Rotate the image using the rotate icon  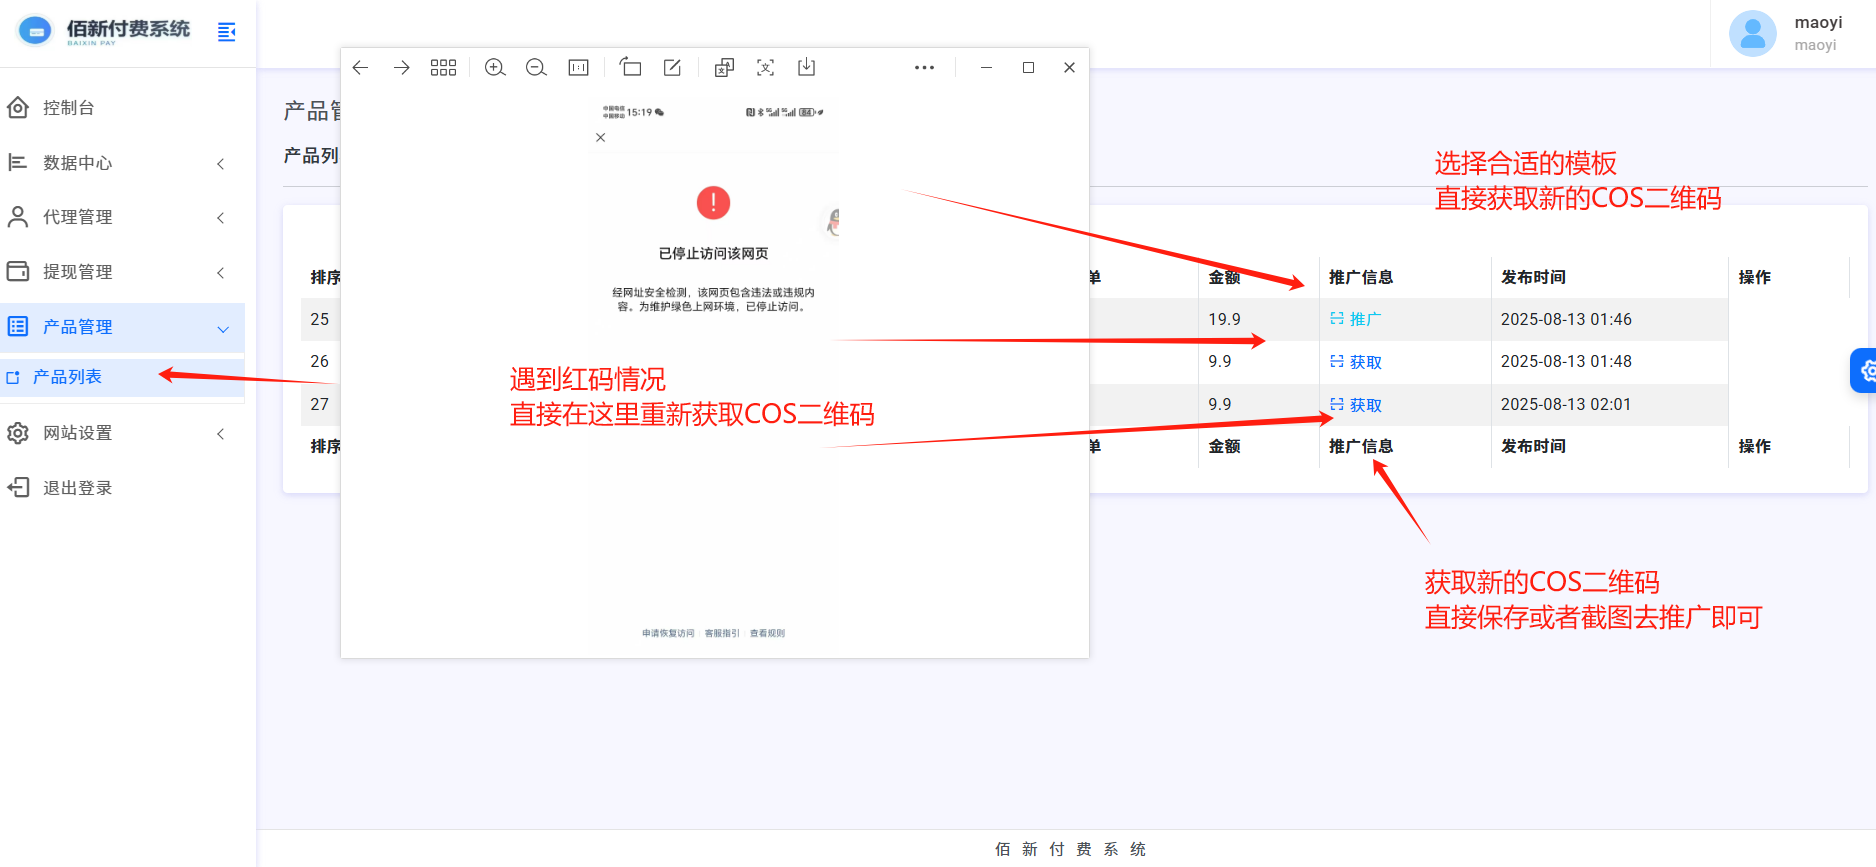(630, 68)
